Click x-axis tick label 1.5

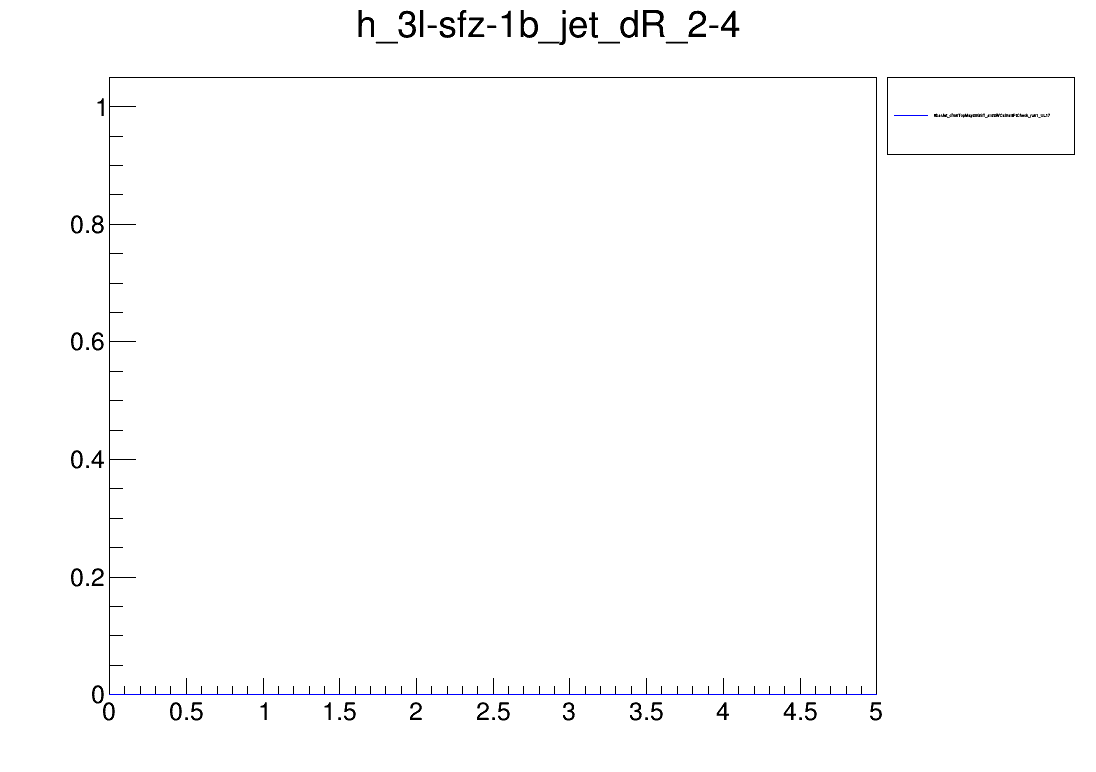click(340, 713)
